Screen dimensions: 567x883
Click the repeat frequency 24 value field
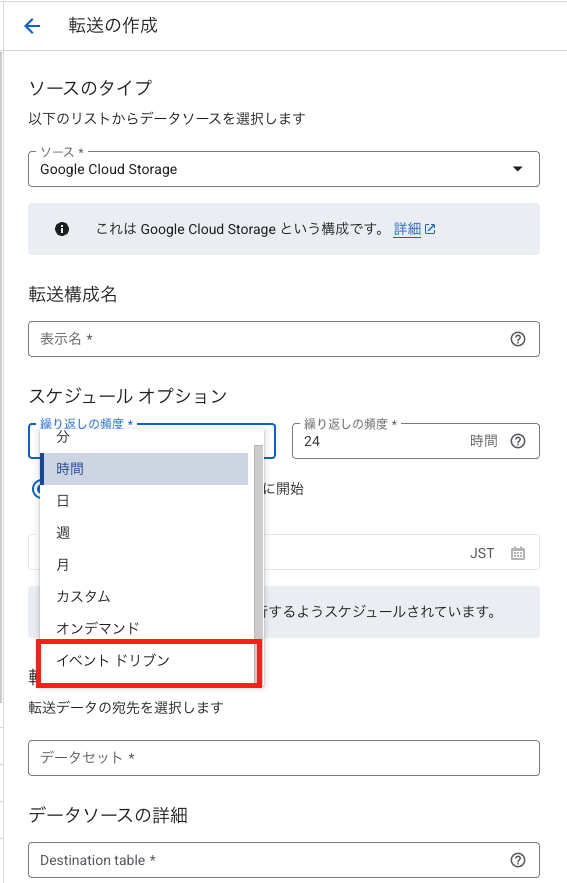(383, 441)
